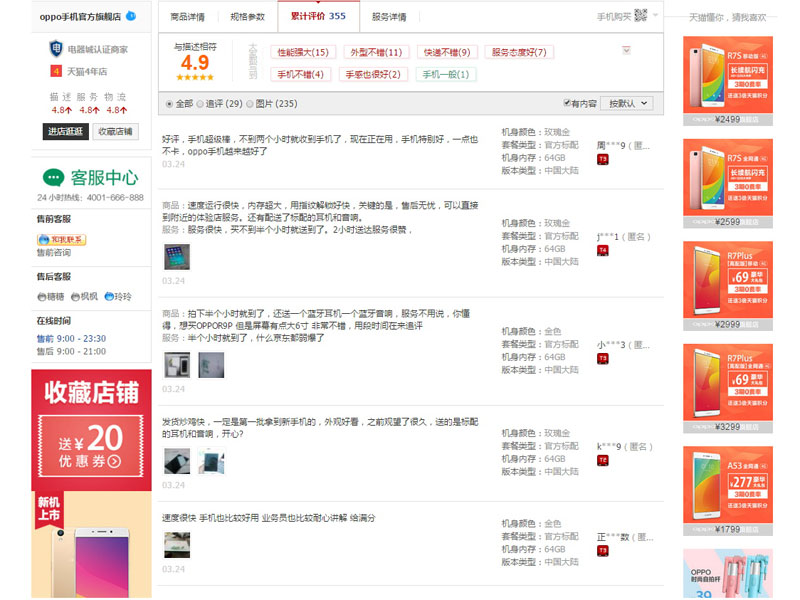
Task: Open the second photo in k***9's review
Action: pos(211,461)
